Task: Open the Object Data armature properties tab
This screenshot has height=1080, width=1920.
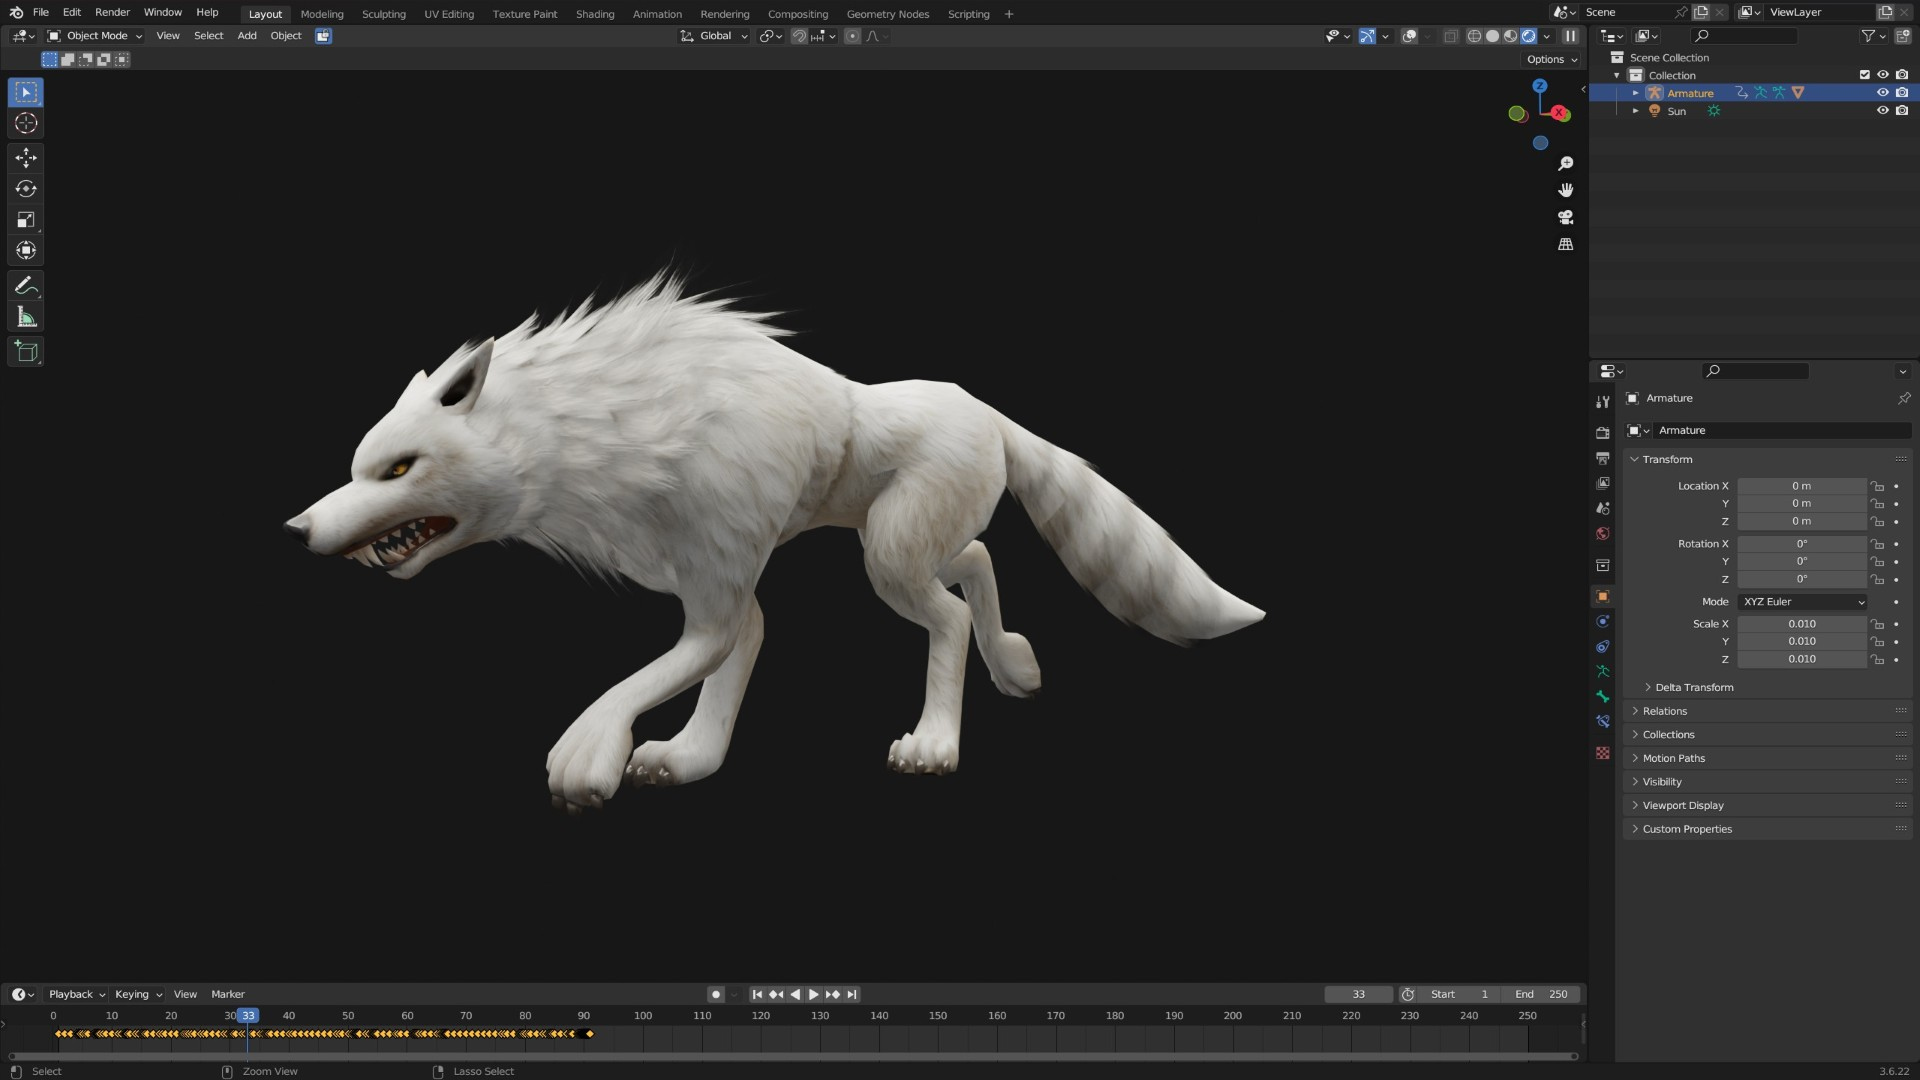Action: pos(1603,672)
